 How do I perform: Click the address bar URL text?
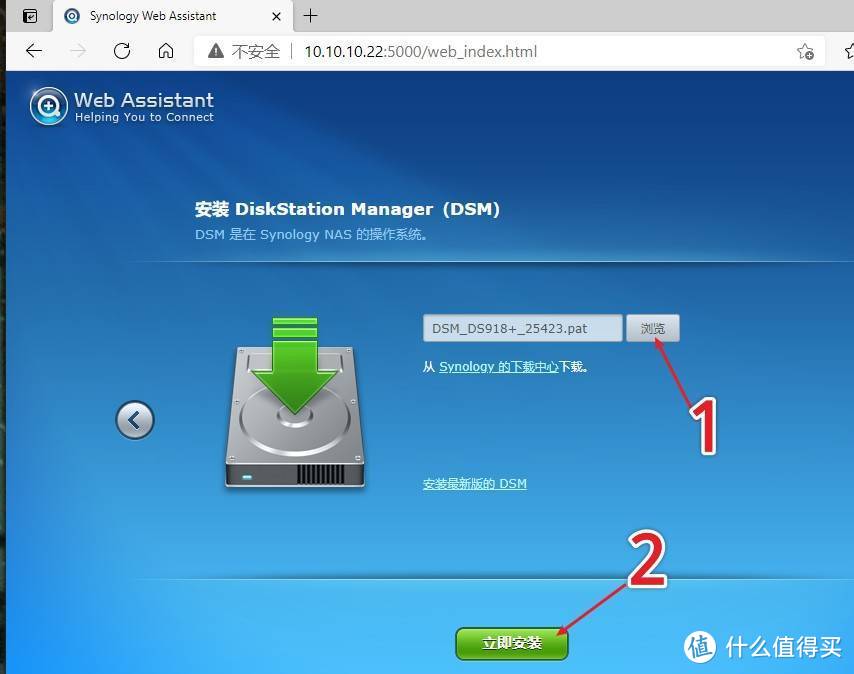tap(420, 52)
